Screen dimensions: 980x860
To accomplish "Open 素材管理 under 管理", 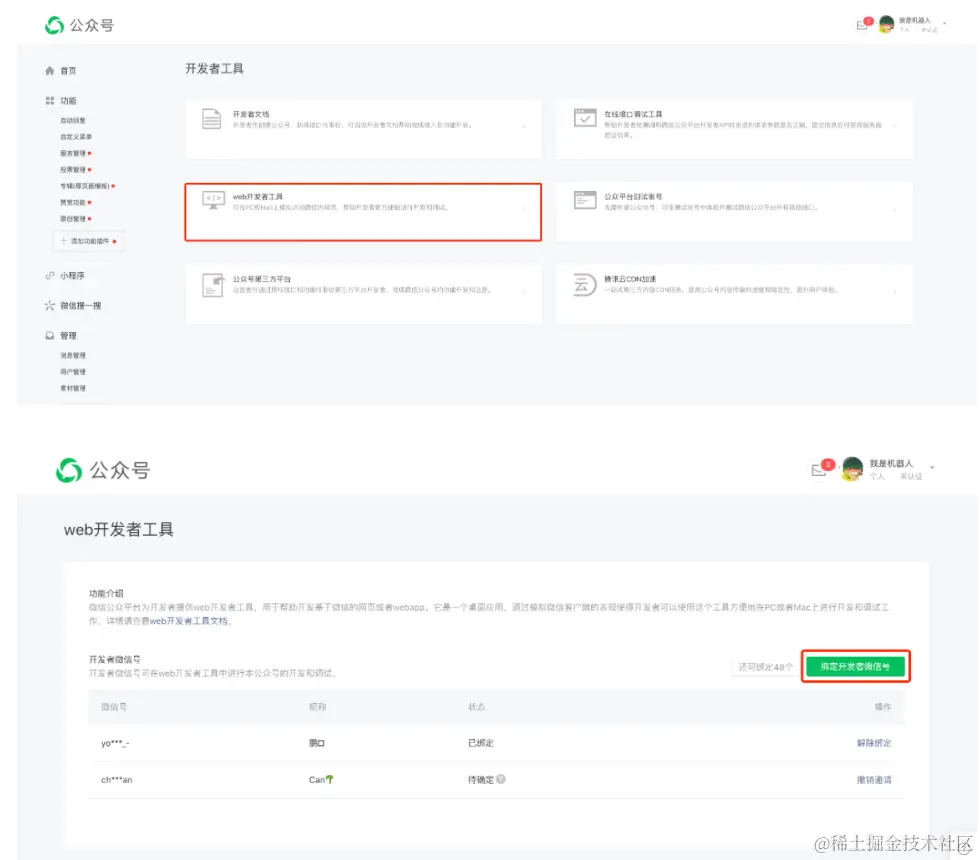I will (x=72, y=388).
